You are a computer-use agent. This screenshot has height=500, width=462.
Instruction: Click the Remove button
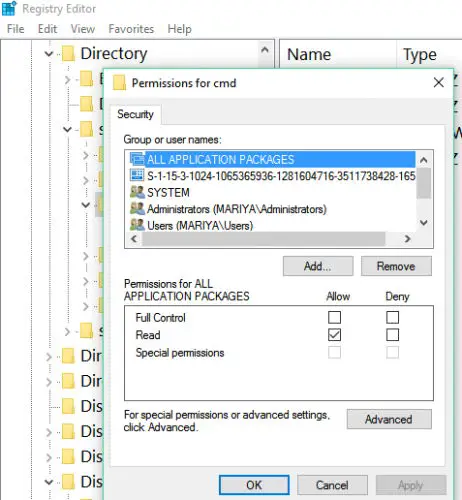tap(396, 266)
